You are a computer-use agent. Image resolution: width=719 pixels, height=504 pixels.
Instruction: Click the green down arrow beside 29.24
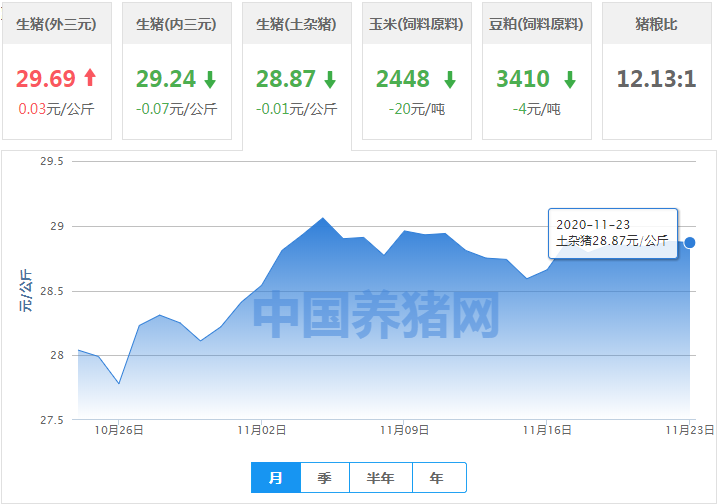[x=210, y=79]
